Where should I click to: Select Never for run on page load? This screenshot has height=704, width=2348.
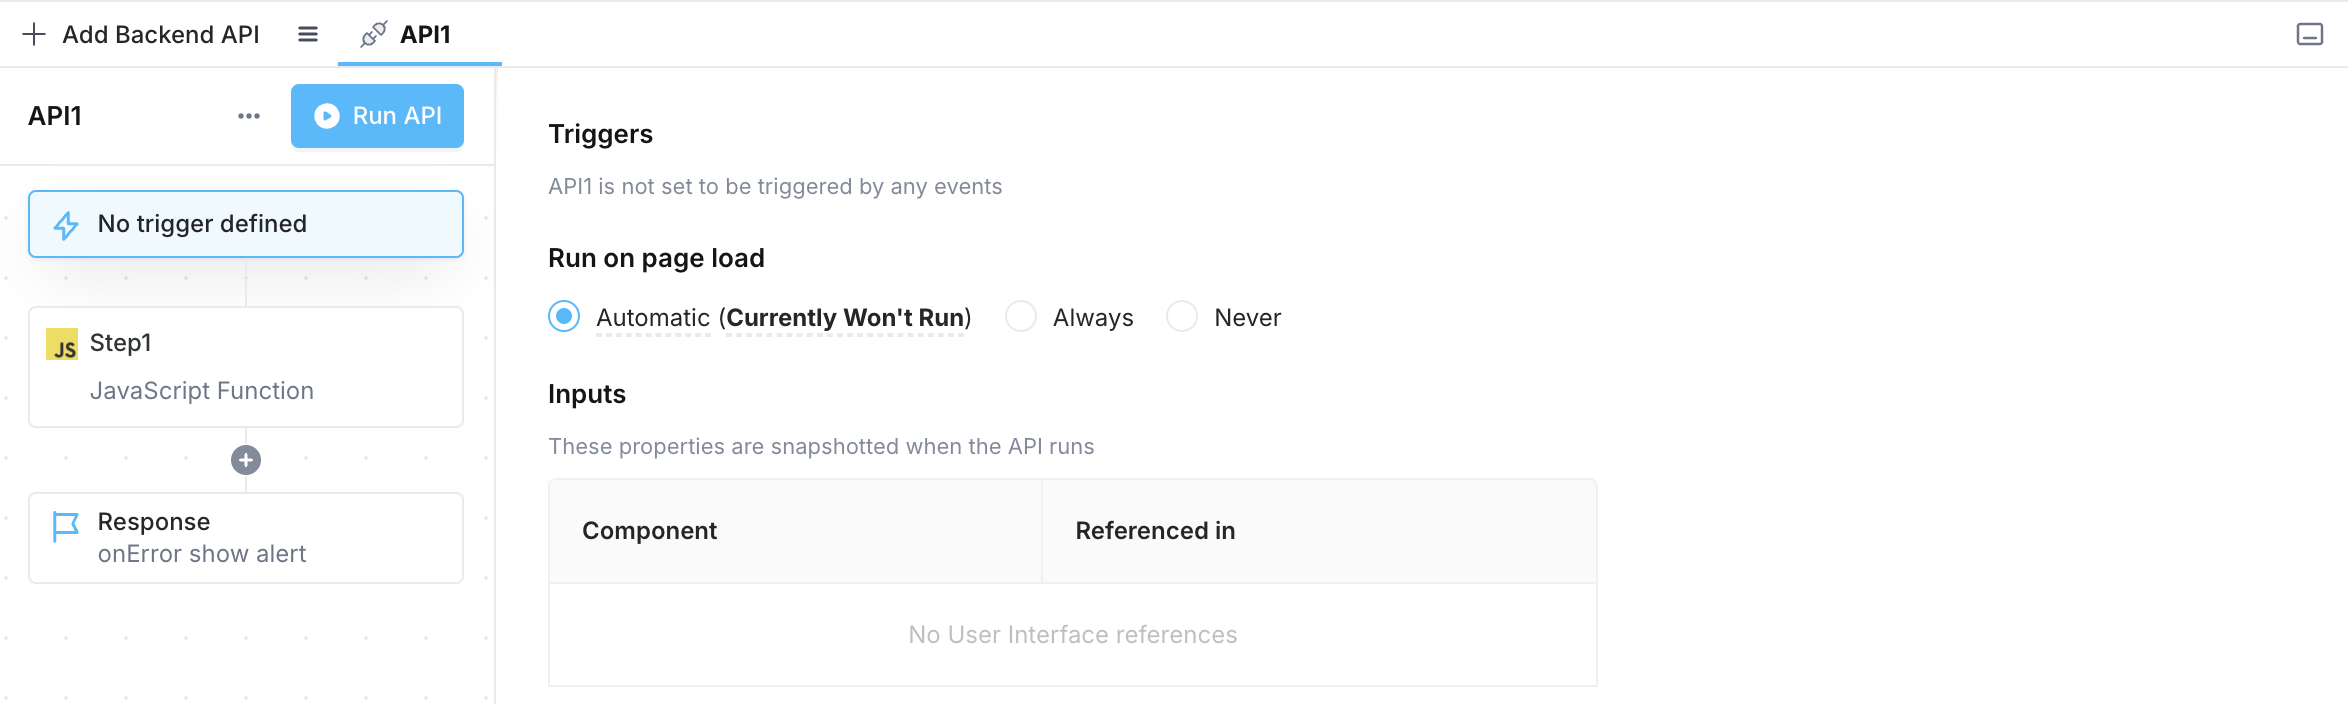(1182, 317)
